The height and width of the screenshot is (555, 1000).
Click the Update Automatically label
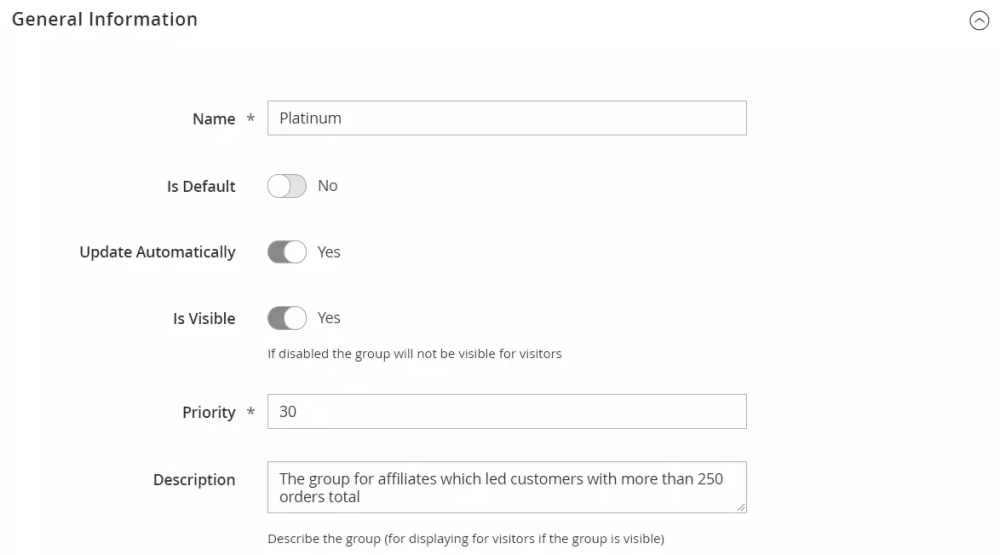point(157,252)
